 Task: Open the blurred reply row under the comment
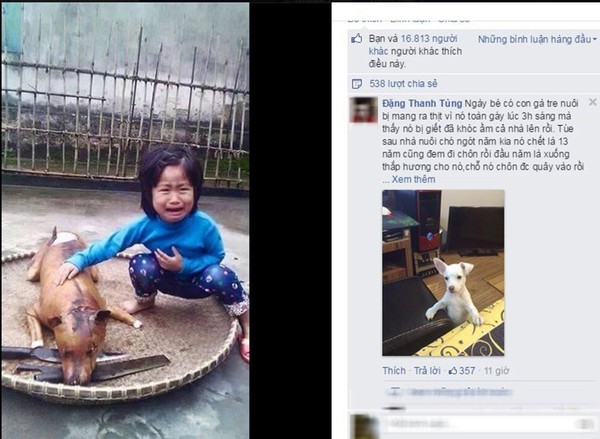(450, 392)
